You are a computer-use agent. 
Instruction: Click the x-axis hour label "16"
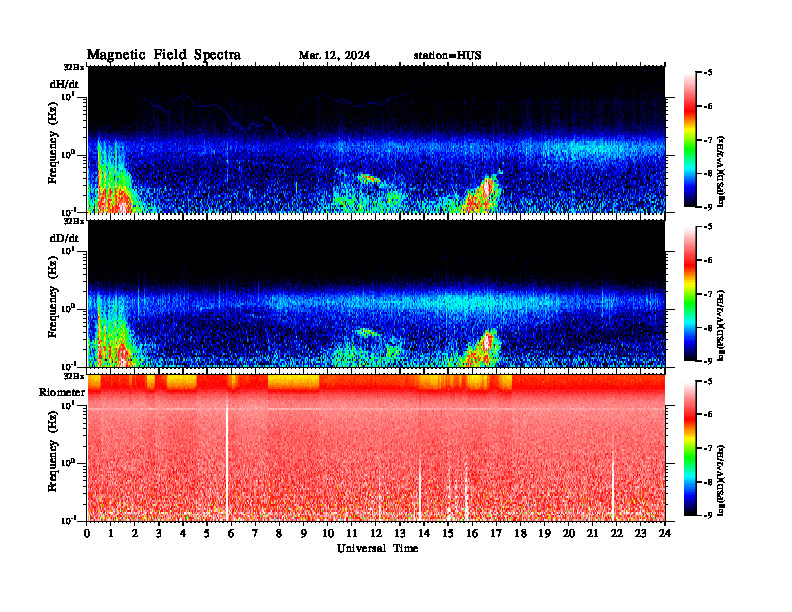coord(472,534)
